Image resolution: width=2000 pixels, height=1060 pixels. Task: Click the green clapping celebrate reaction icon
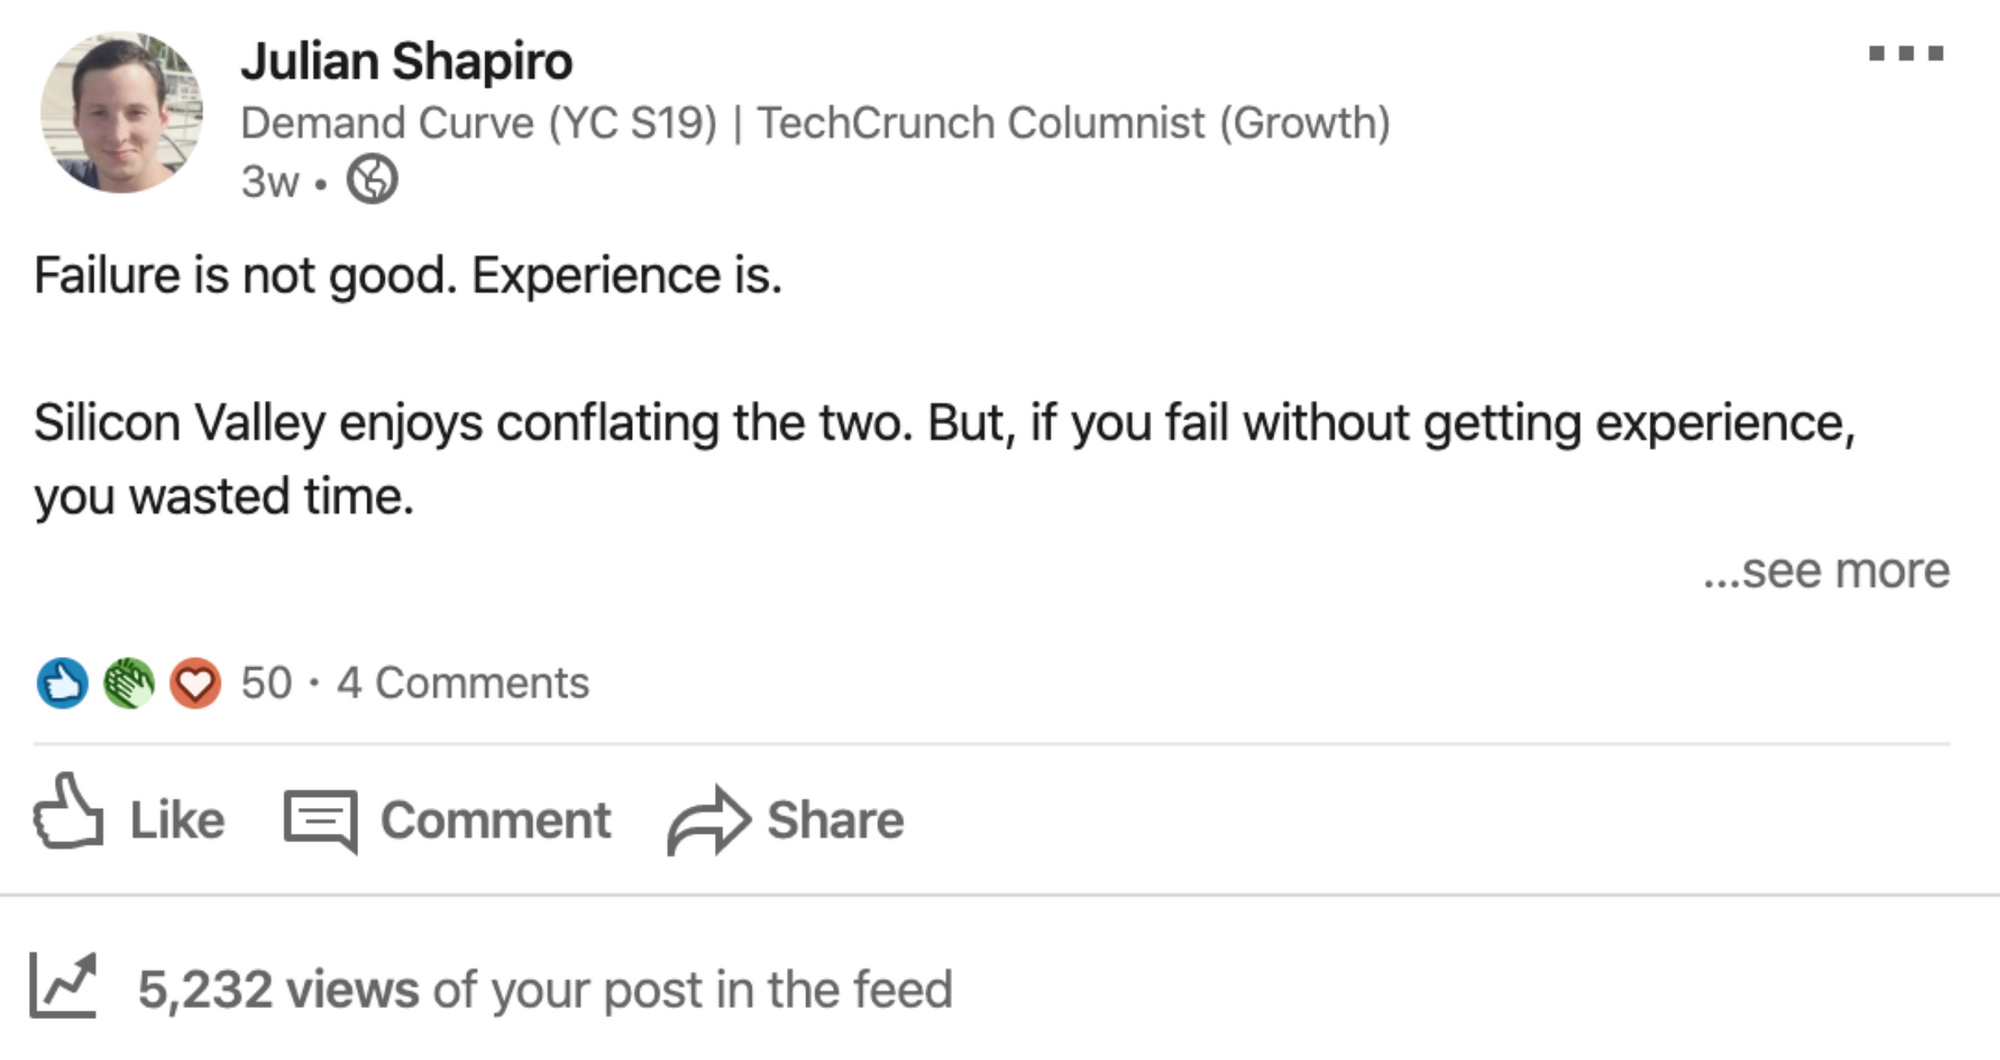coord(129,683)
